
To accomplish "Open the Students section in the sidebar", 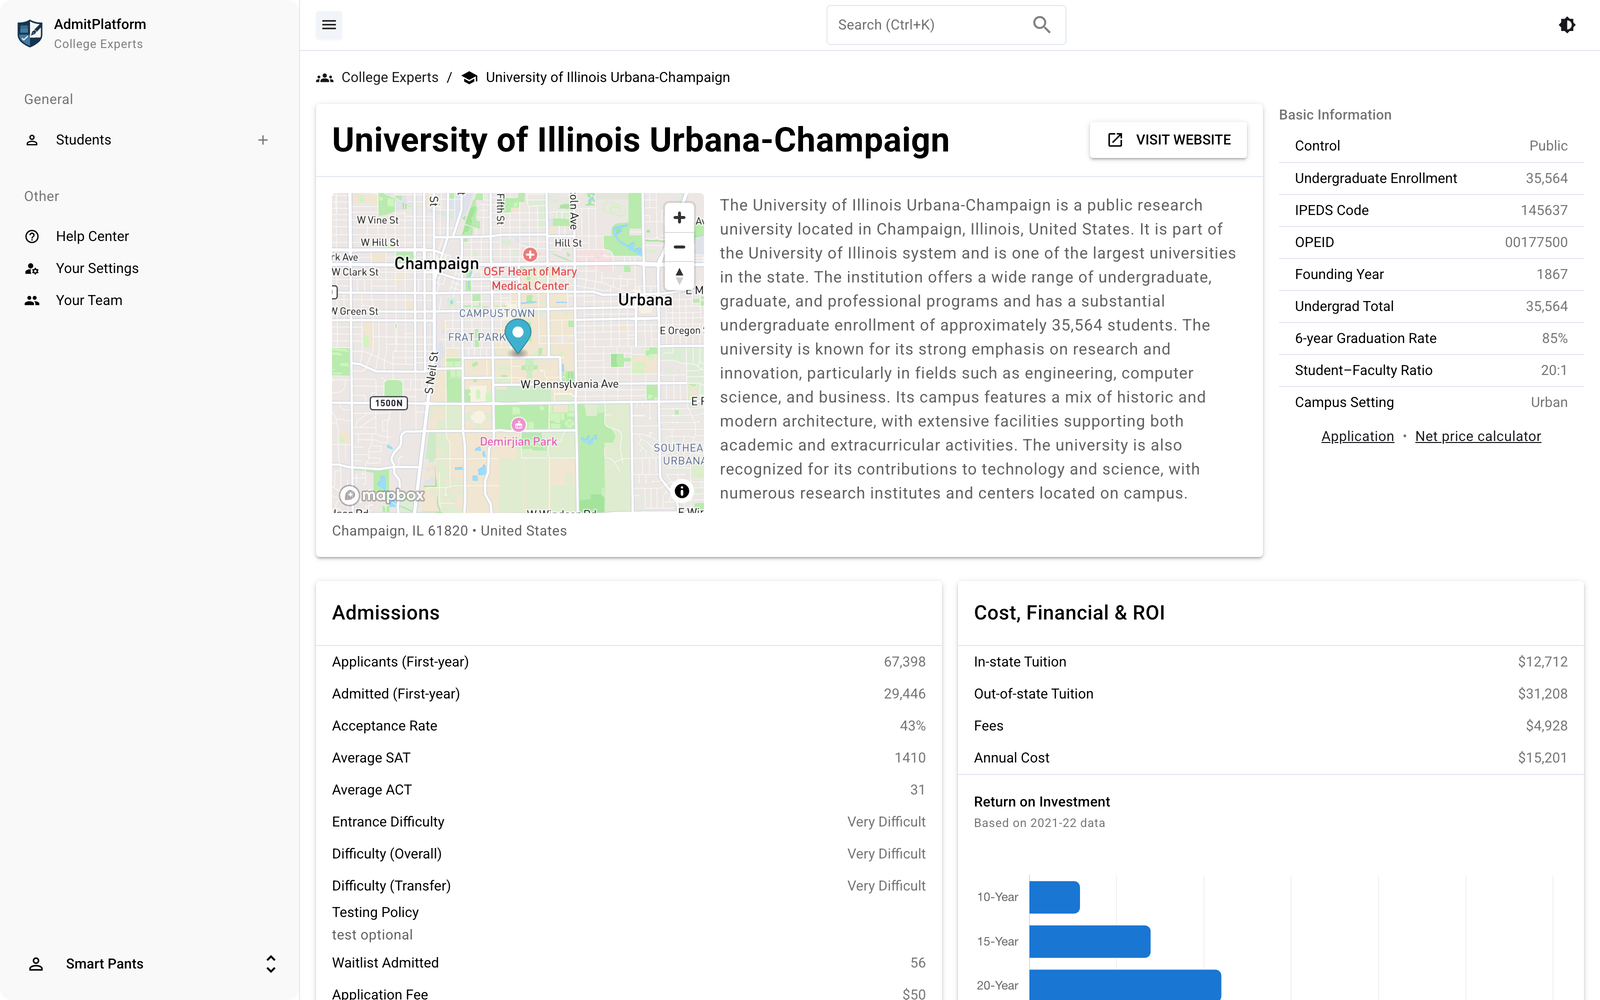I will pyautogui.click(x=83, y=140).
